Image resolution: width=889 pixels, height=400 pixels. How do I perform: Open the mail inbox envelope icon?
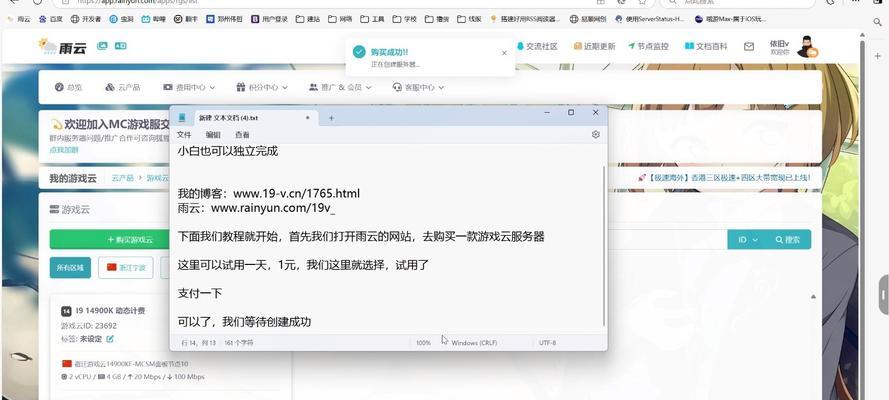tap(749, 46)
